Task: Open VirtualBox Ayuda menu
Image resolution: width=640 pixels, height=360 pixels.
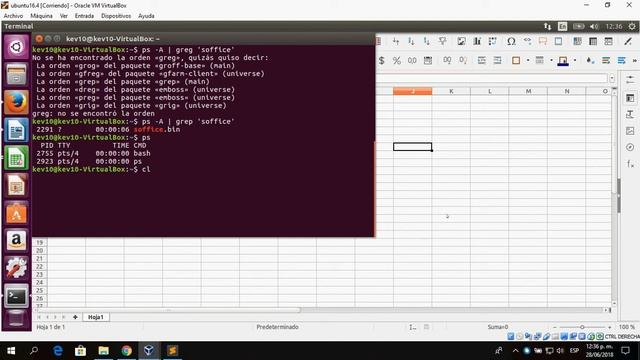Action: coord(146,16)
